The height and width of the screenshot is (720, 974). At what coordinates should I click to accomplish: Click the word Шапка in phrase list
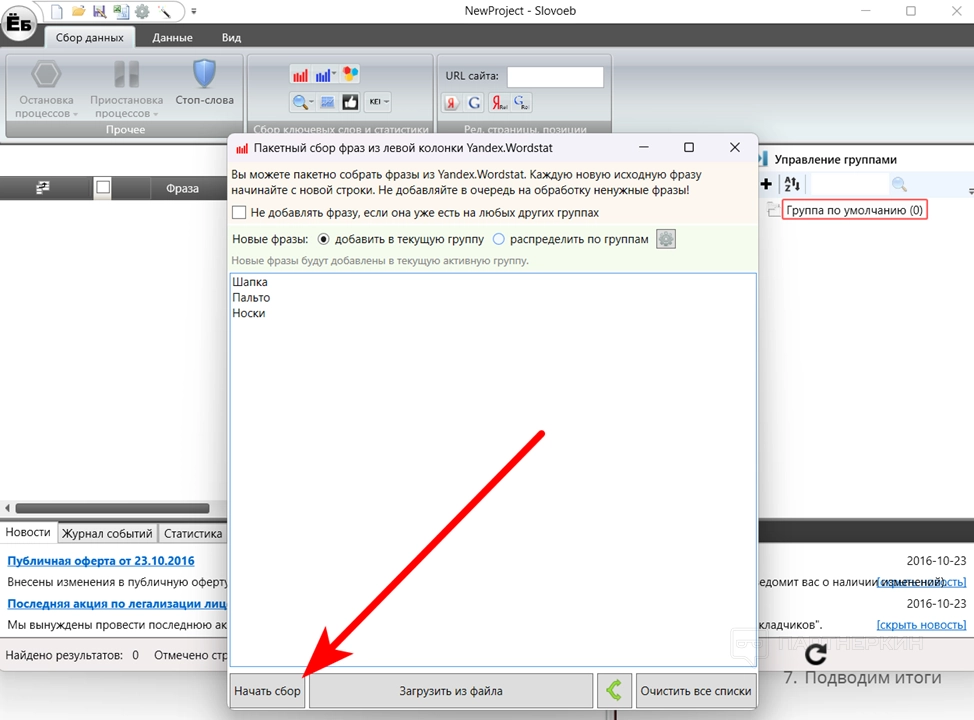[250, 282]
